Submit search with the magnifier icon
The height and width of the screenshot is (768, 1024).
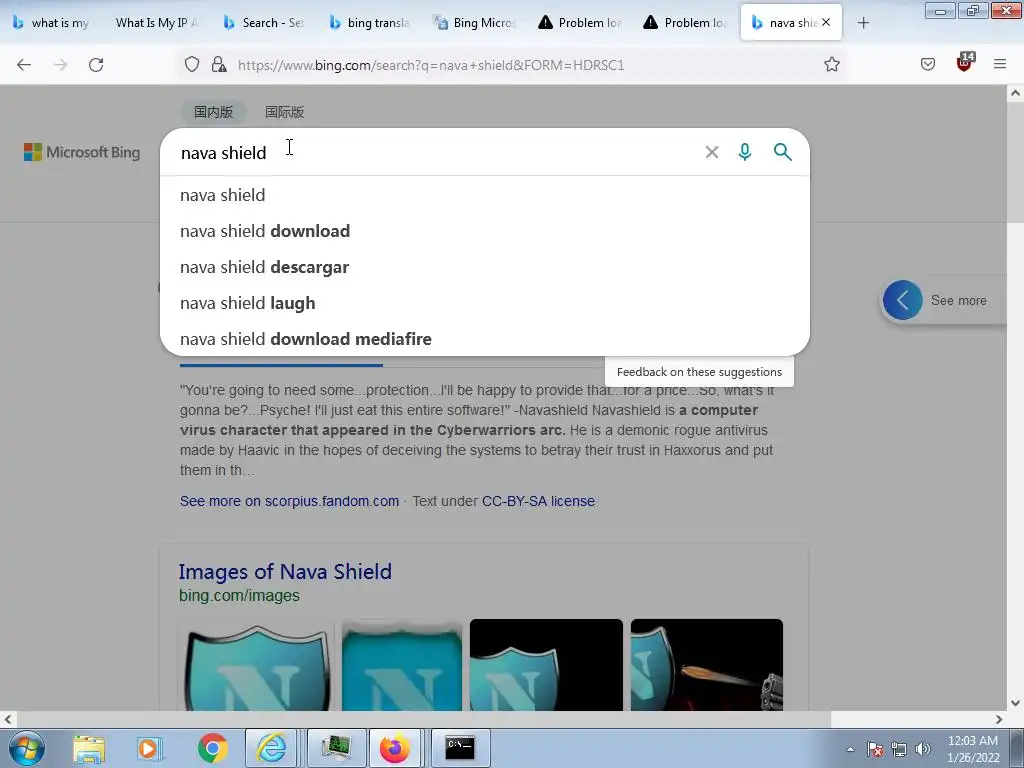[x=782, y=152]
